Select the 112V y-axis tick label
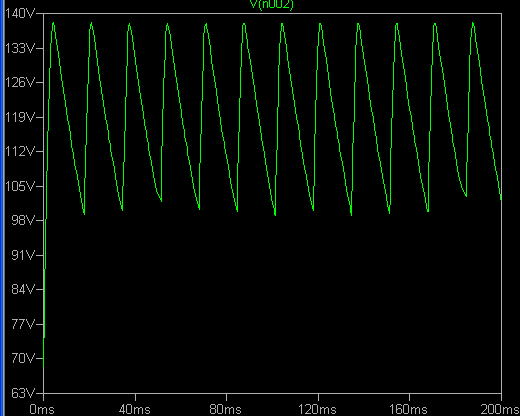The width and height of the screenshot is (520, 416). tap(20, 152)
